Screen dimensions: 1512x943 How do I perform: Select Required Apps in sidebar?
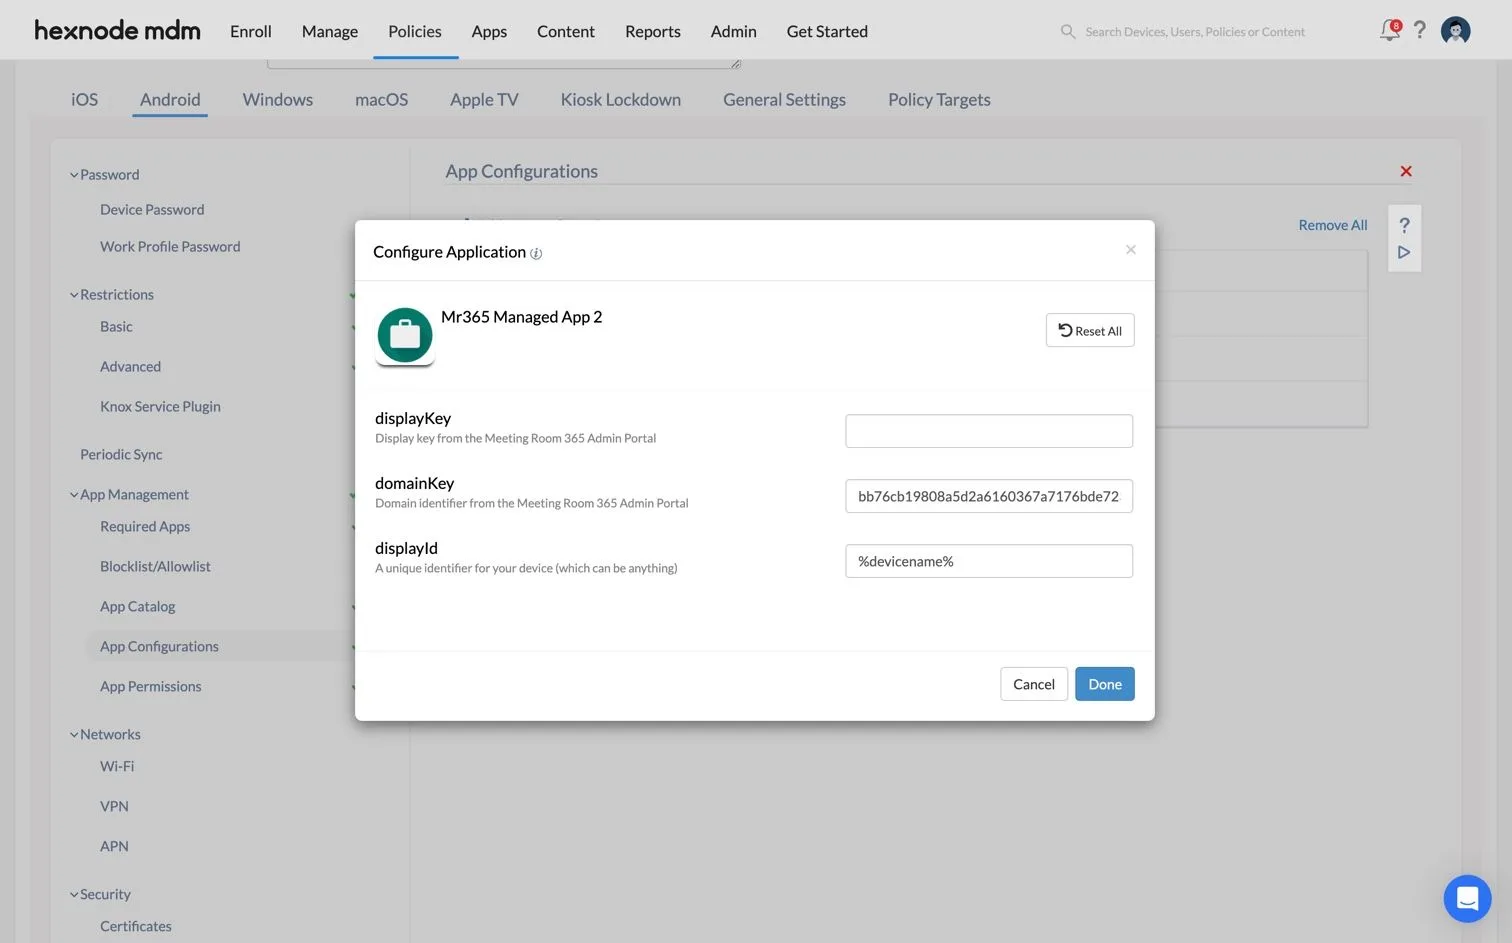coord(145,526)
